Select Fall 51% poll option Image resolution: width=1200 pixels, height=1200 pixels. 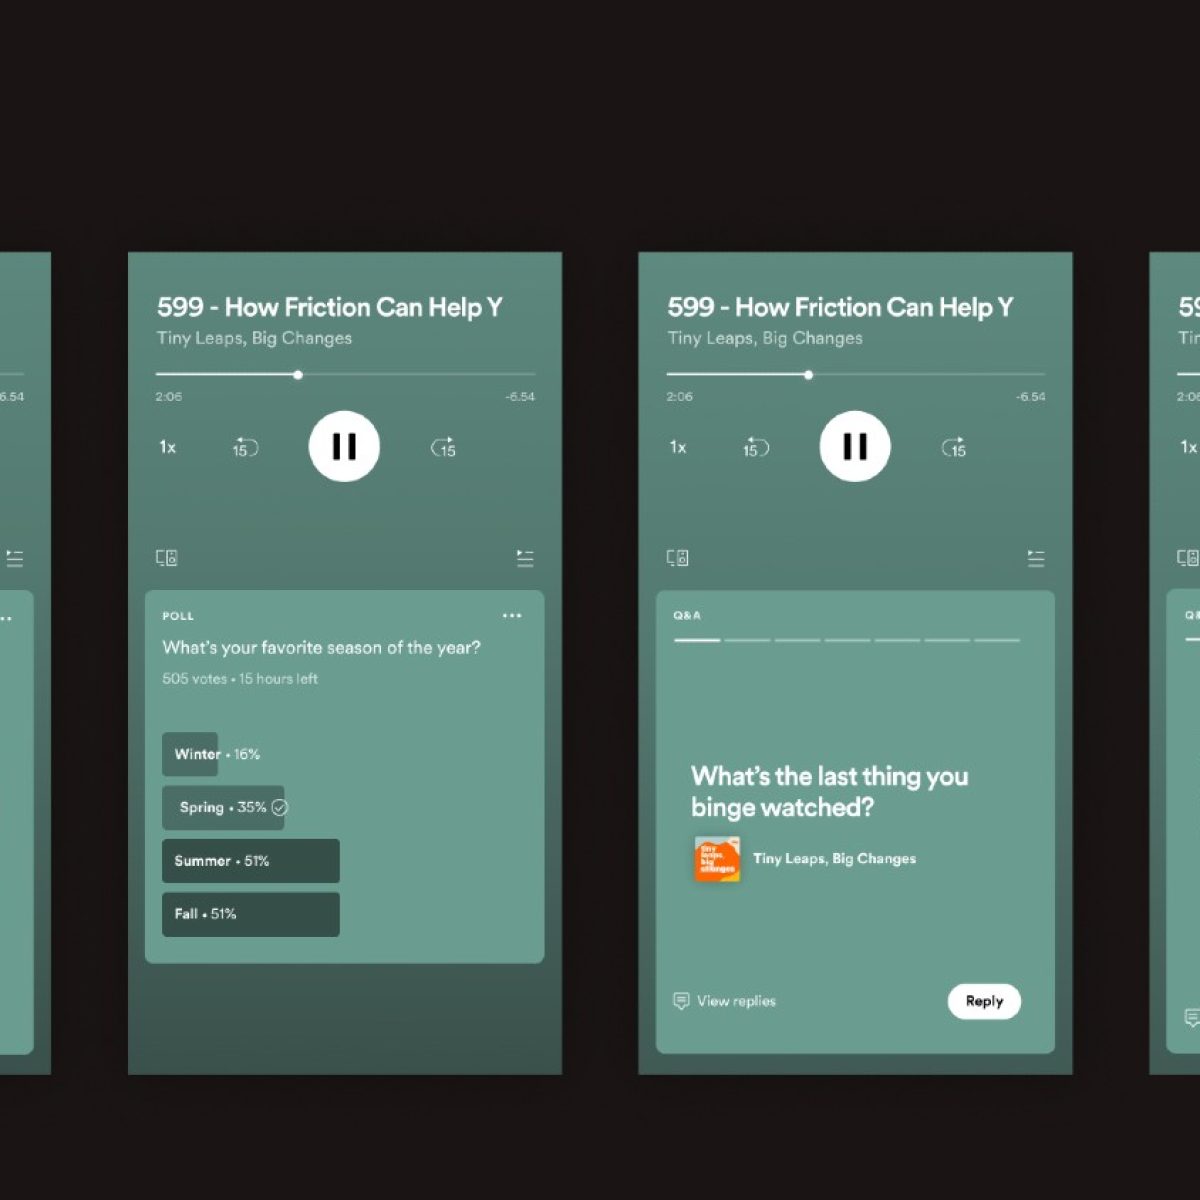click(x=251, y=914)
